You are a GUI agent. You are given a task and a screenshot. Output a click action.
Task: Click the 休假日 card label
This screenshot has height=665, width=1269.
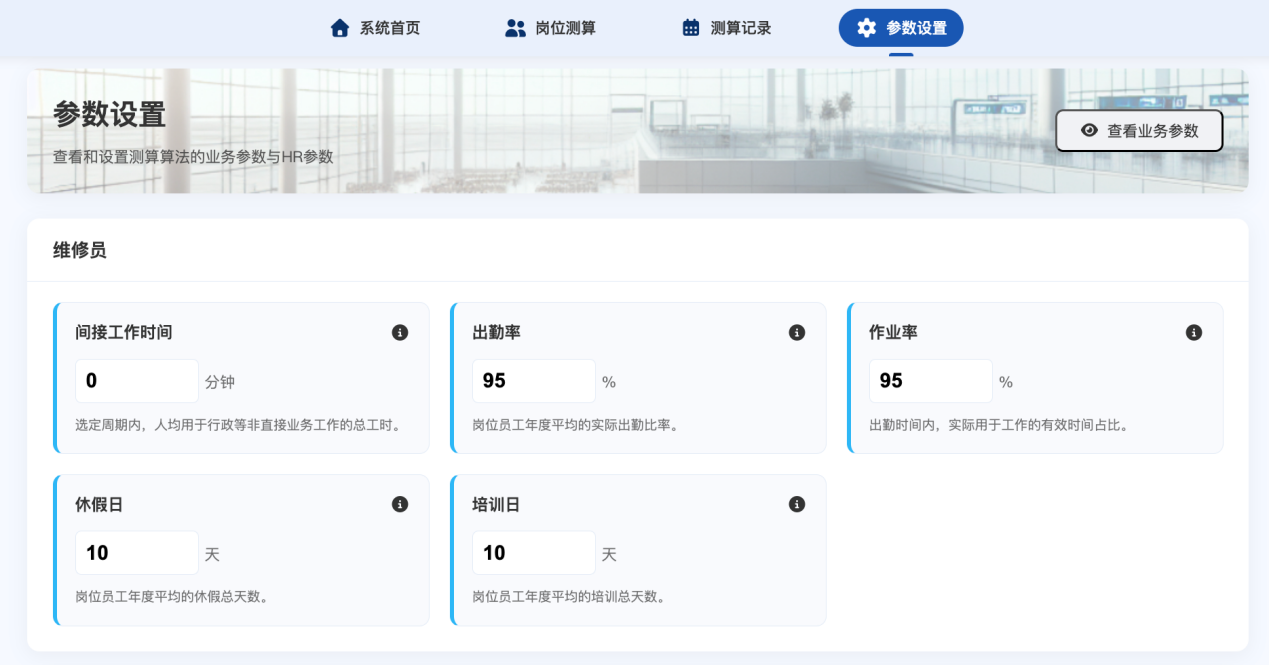(x=99, y=505)
